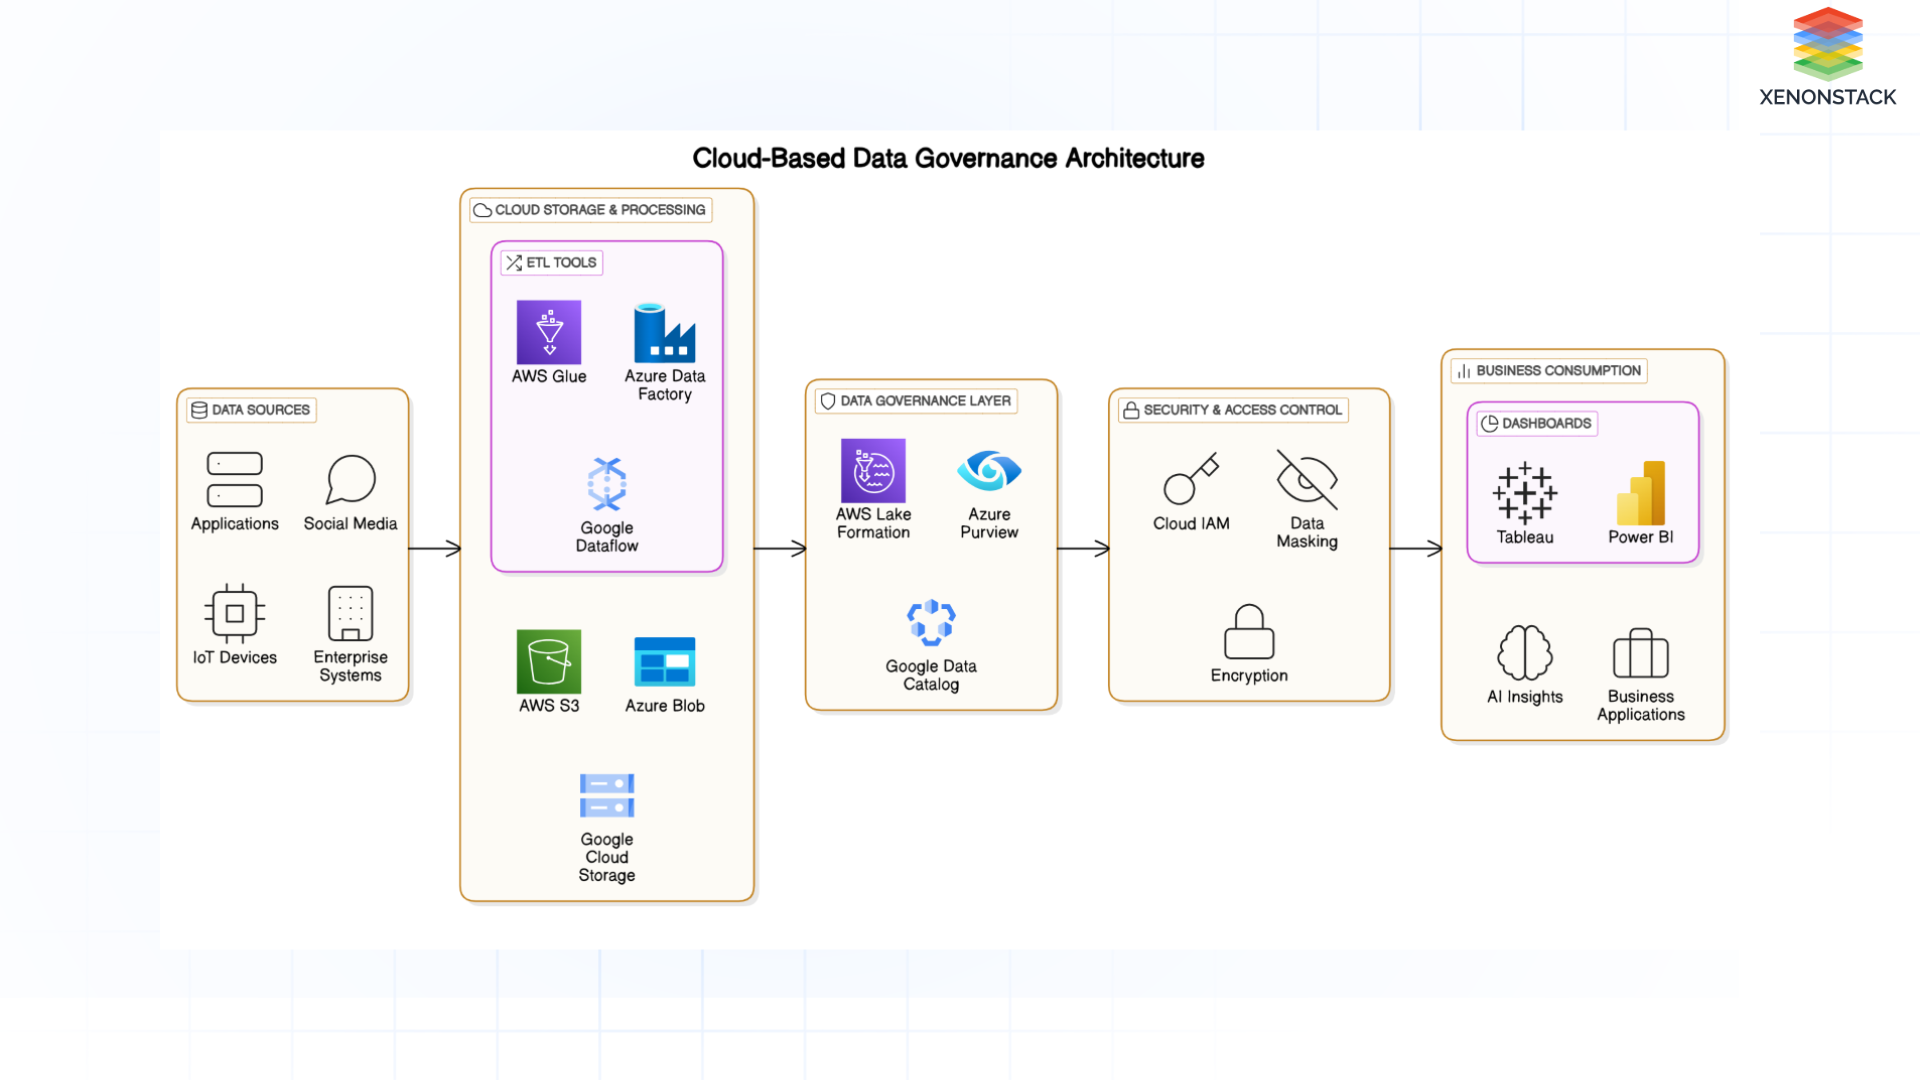The height and width of the screenshot is (1080, 1920).
Task: Select the SECURITY & ACCESS CONTROL header text
Action: coord(1242,410)
